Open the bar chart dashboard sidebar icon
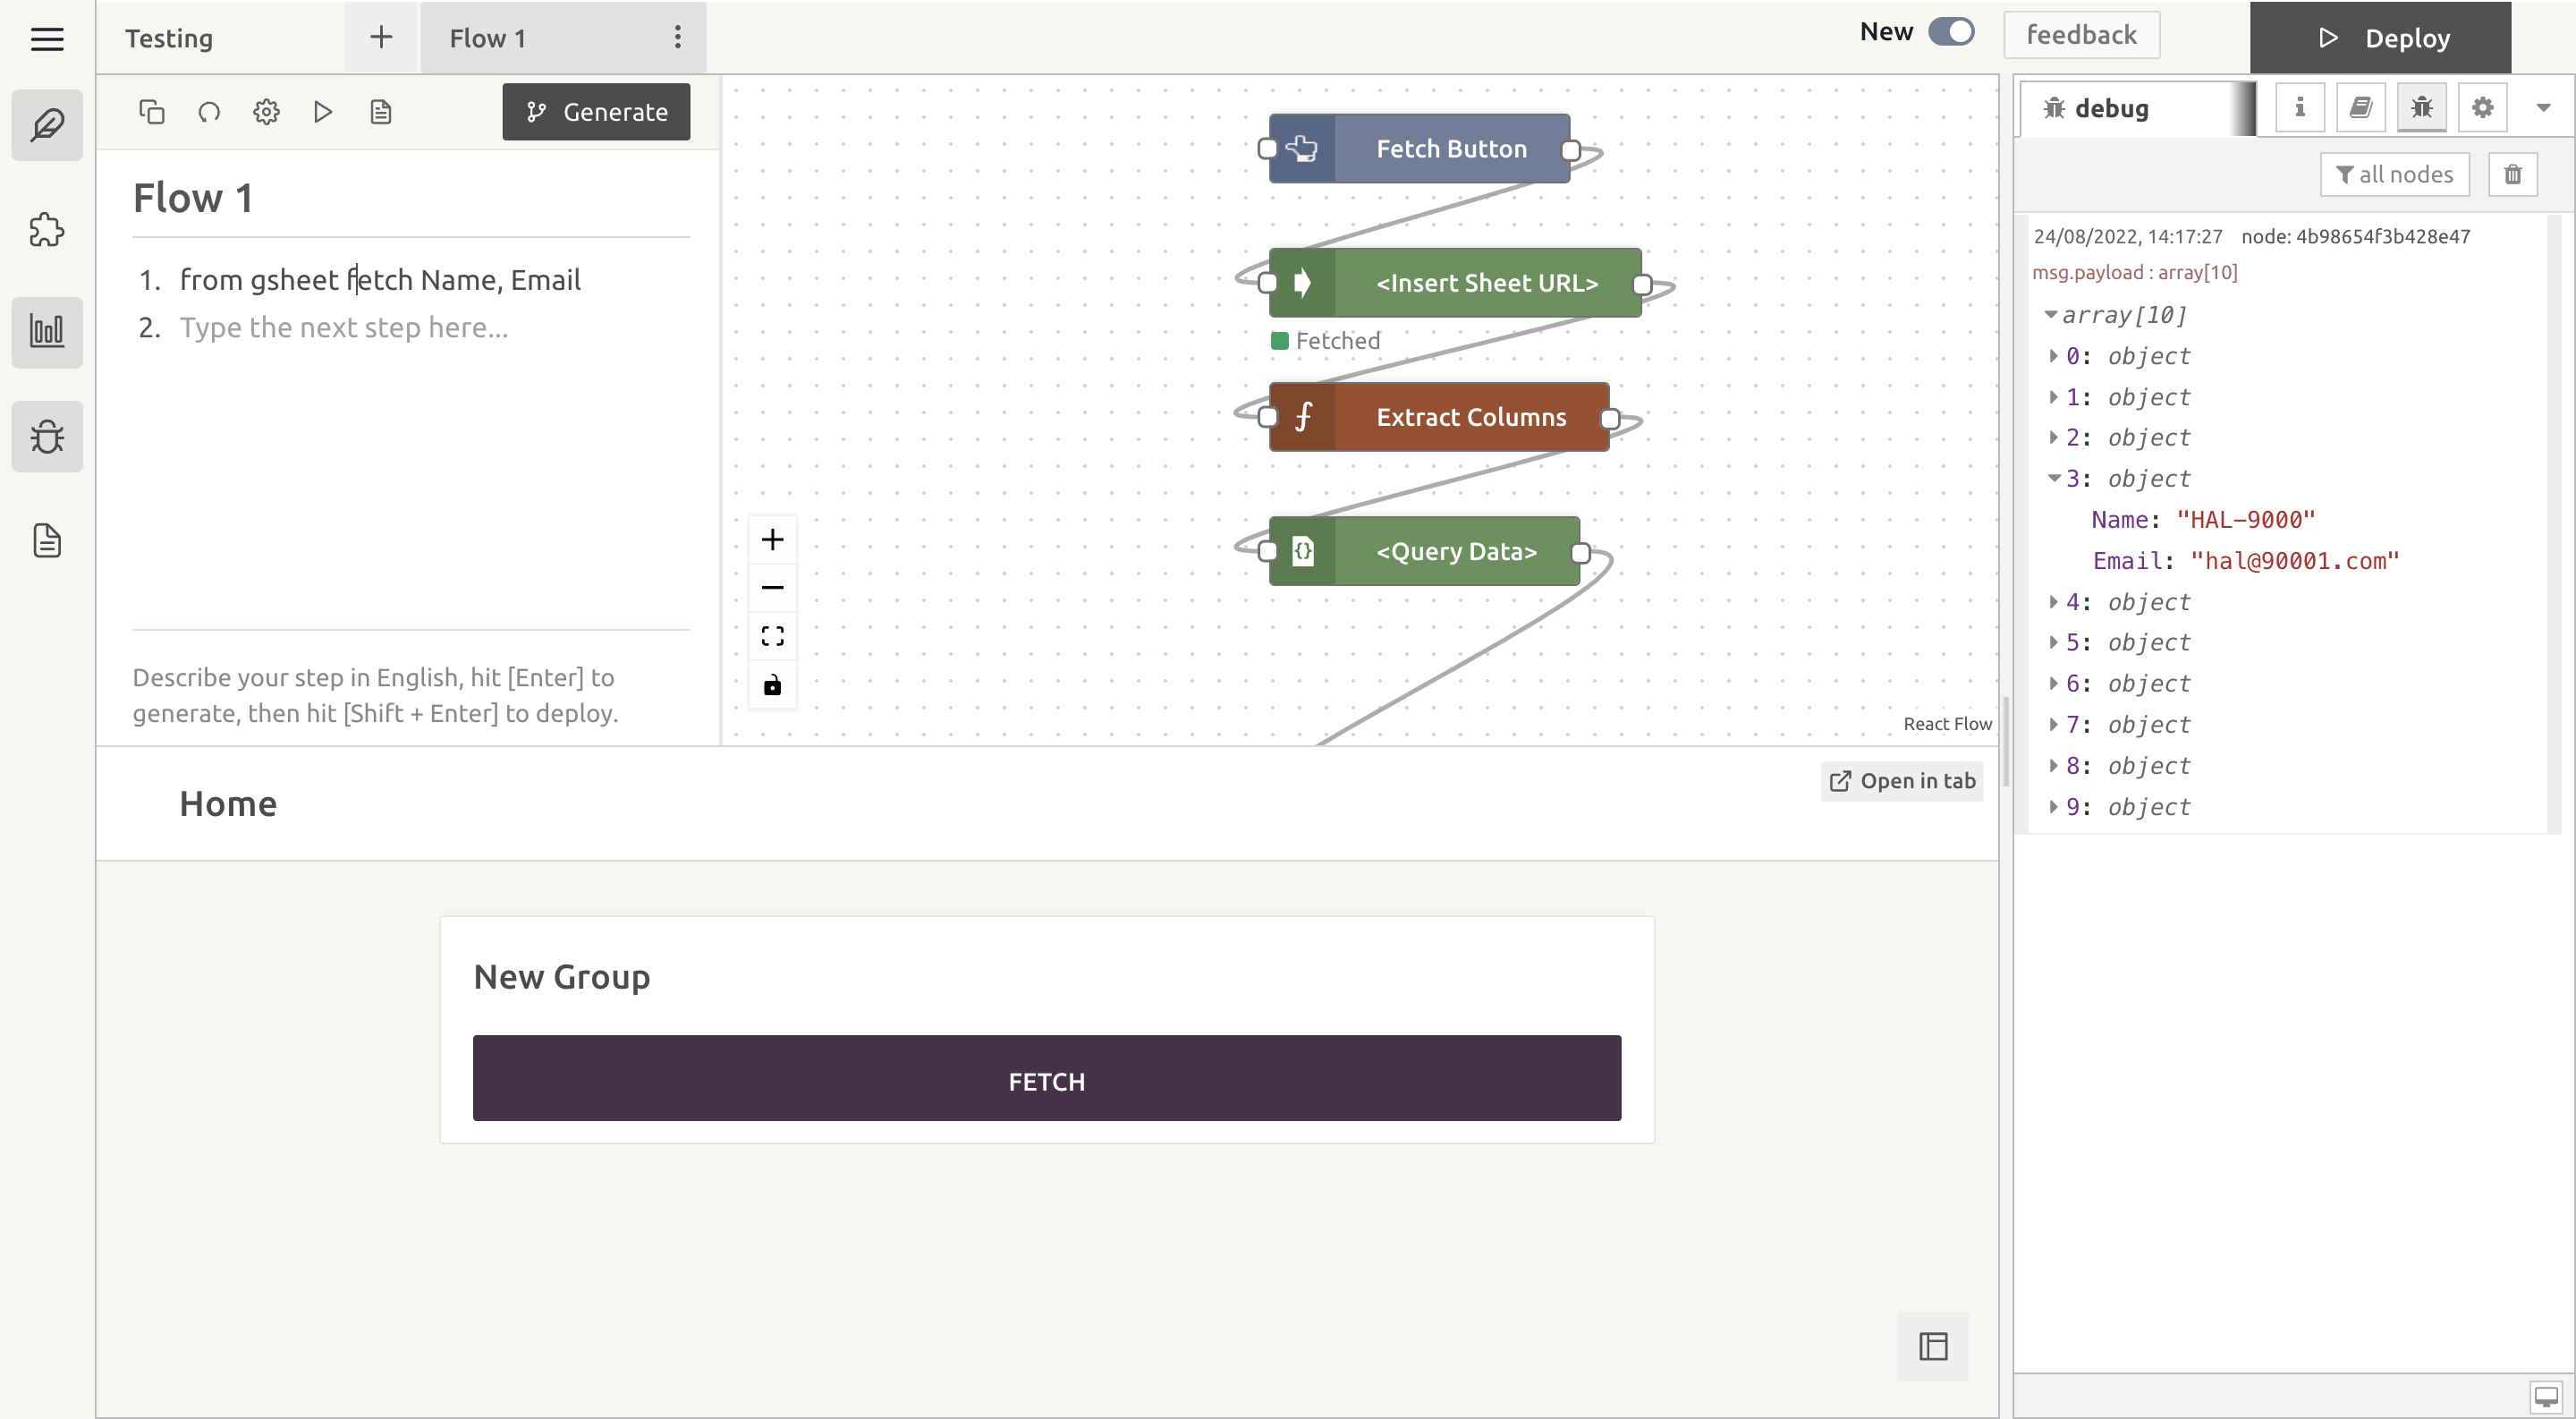 coord(47,331)
